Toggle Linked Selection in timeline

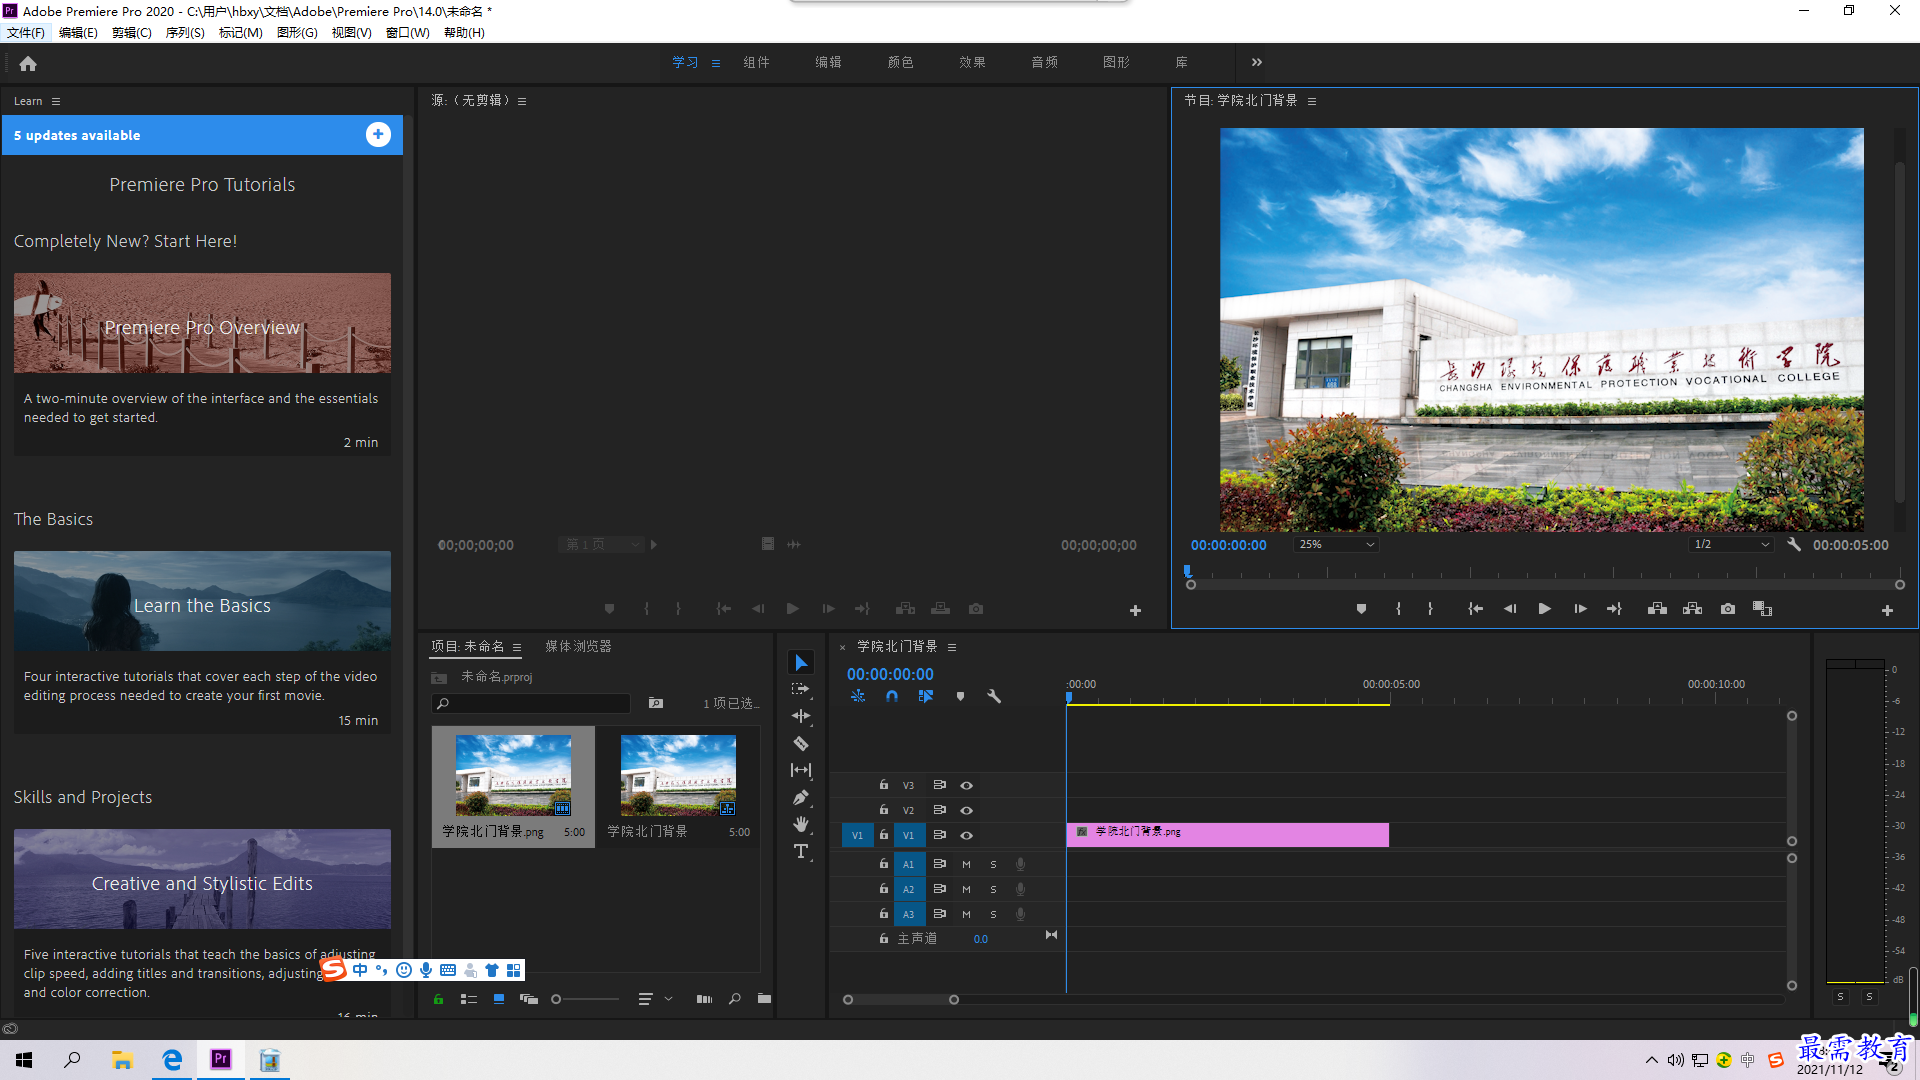click(926, 696)
